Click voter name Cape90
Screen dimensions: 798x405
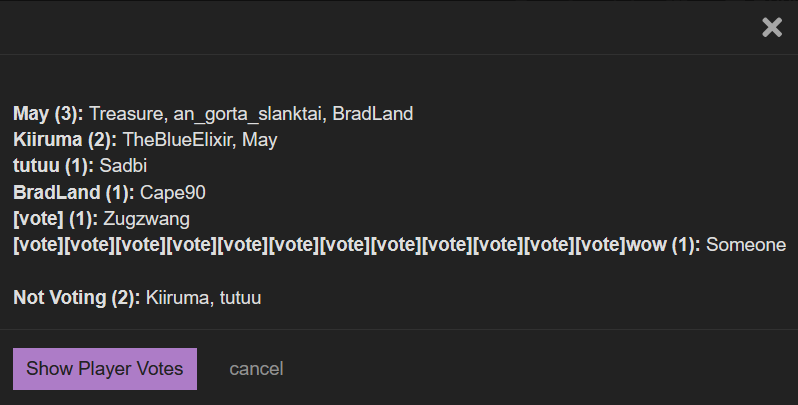pyautogui.click(x=173, y=193)
